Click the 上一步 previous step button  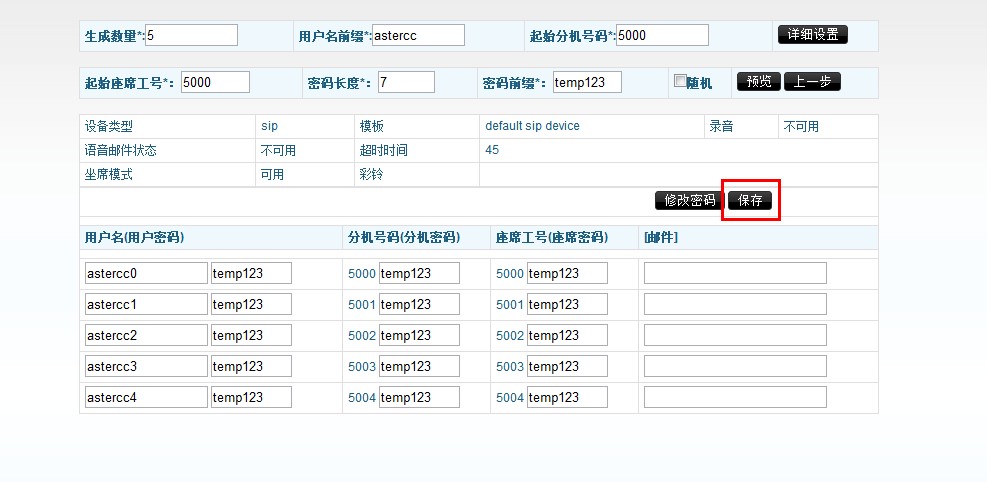[x=811, y=82]
